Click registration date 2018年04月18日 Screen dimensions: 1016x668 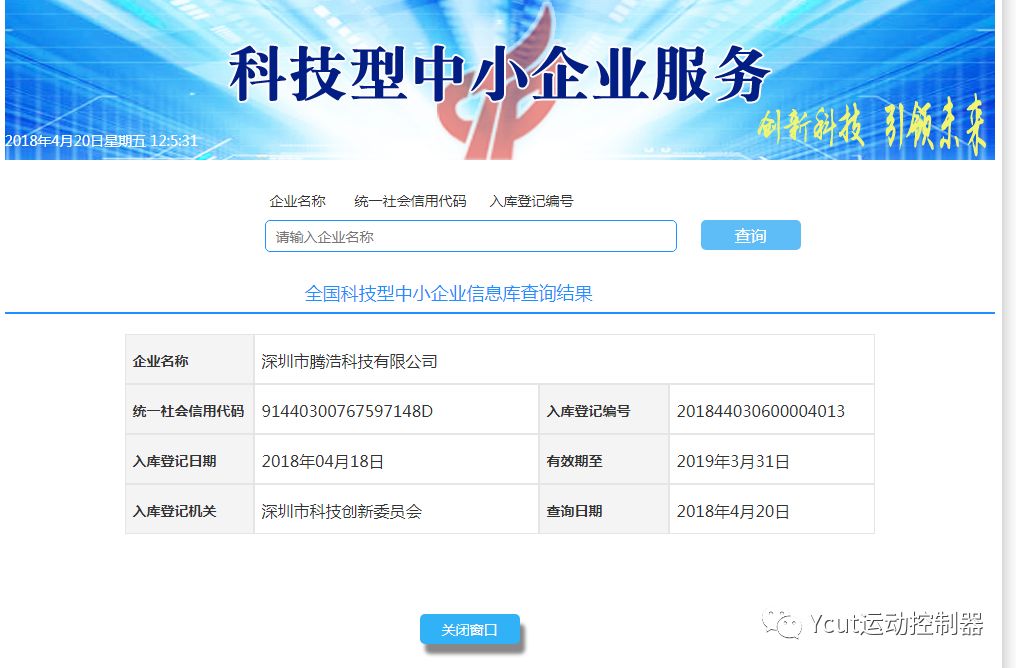coord(323,461)
